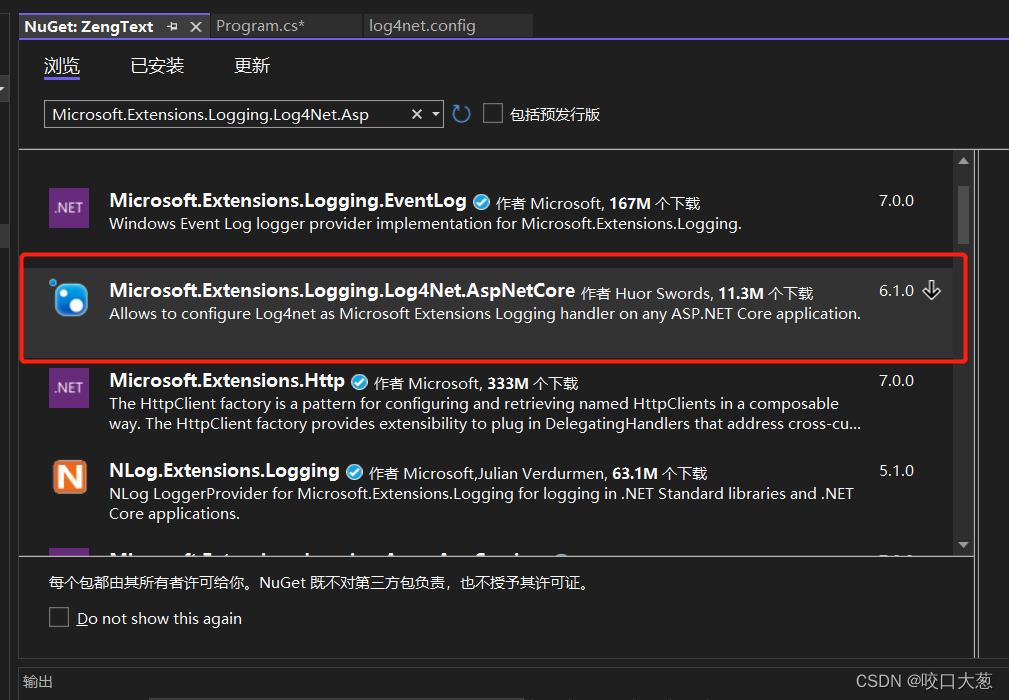The image size is (1009, 700).
Task: Click the 63.1M download count text
Action: (x=634, y=474)
